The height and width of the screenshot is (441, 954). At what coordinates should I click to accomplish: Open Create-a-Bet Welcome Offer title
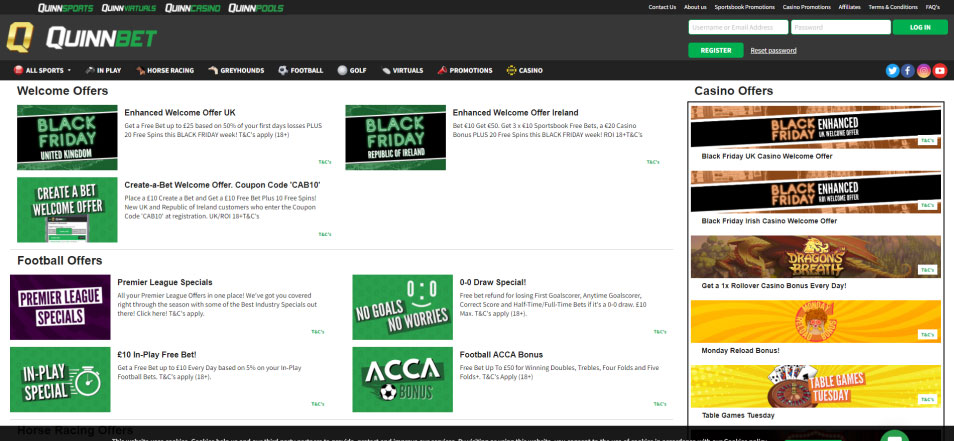click(222, 185)
